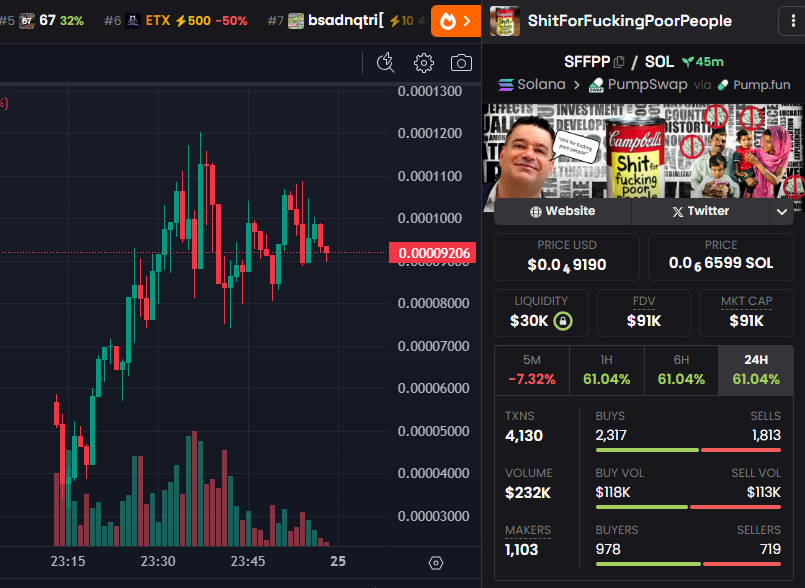Click the token banner image

coord(643,151)
